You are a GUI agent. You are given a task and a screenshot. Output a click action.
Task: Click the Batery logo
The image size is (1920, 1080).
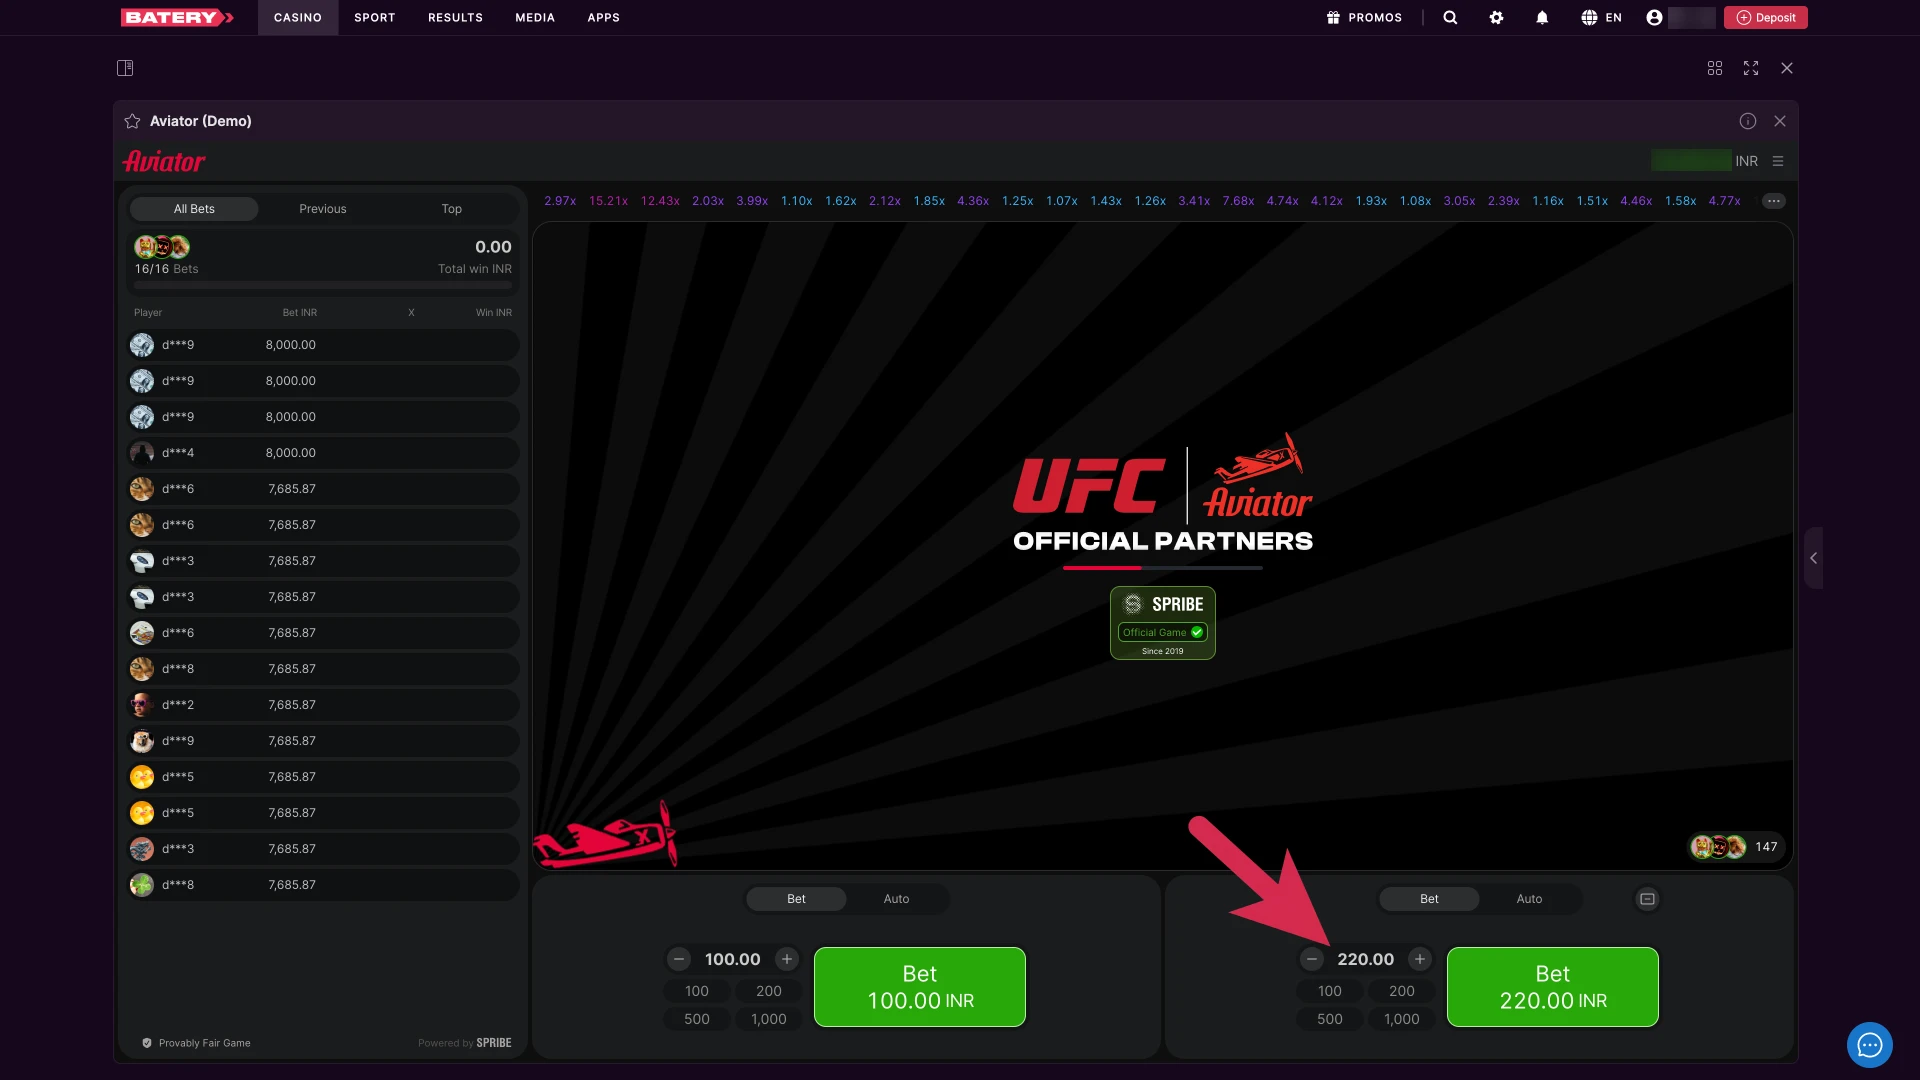tap(177, 17)
